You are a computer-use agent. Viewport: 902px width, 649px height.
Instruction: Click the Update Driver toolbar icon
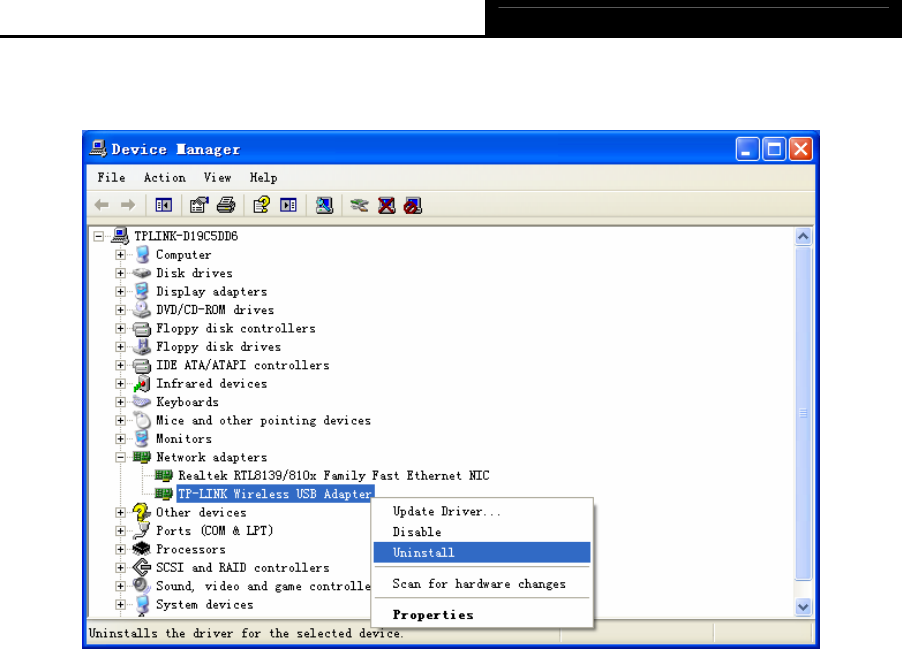(x=360, y=205)
